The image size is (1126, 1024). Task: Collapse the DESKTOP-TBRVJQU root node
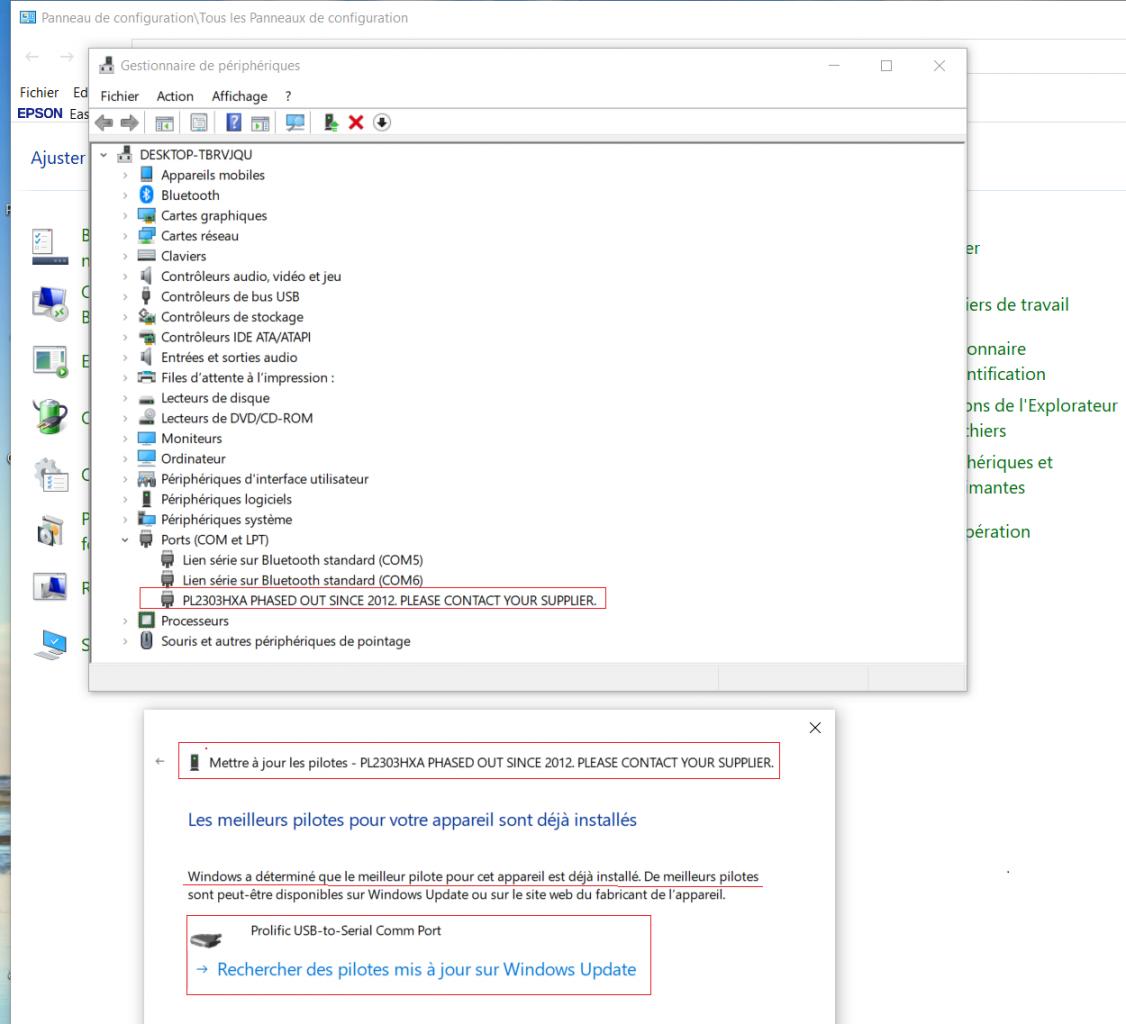point(103,154)
